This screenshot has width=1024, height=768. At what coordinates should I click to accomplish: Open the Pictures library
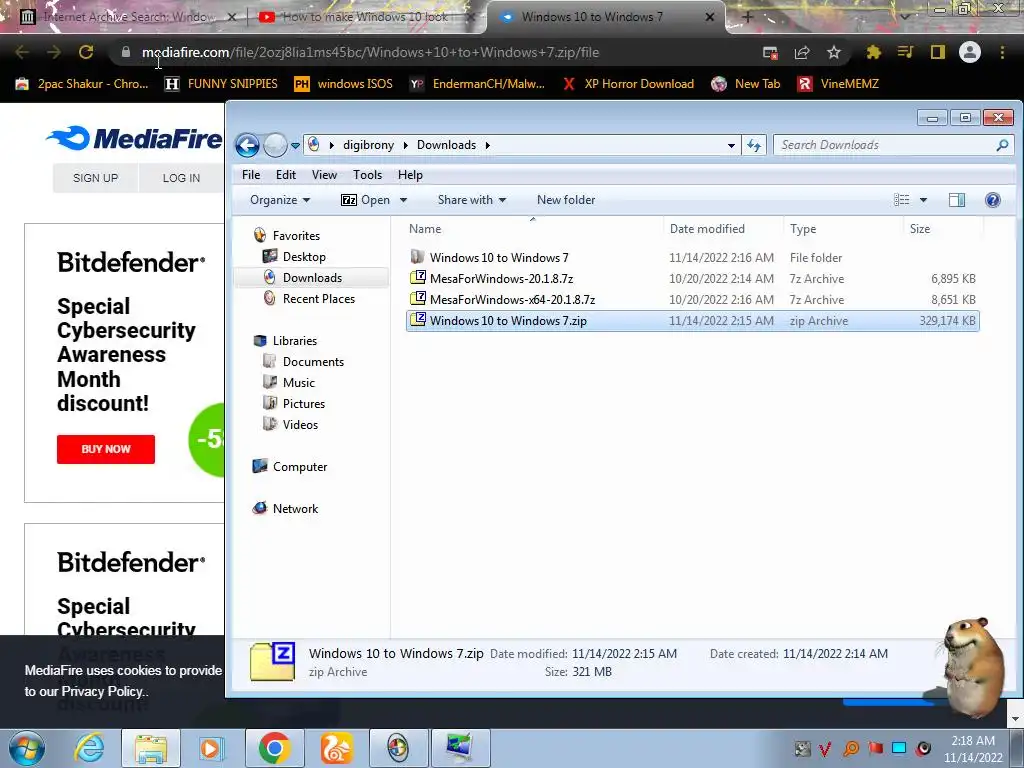tap(304, 404)
